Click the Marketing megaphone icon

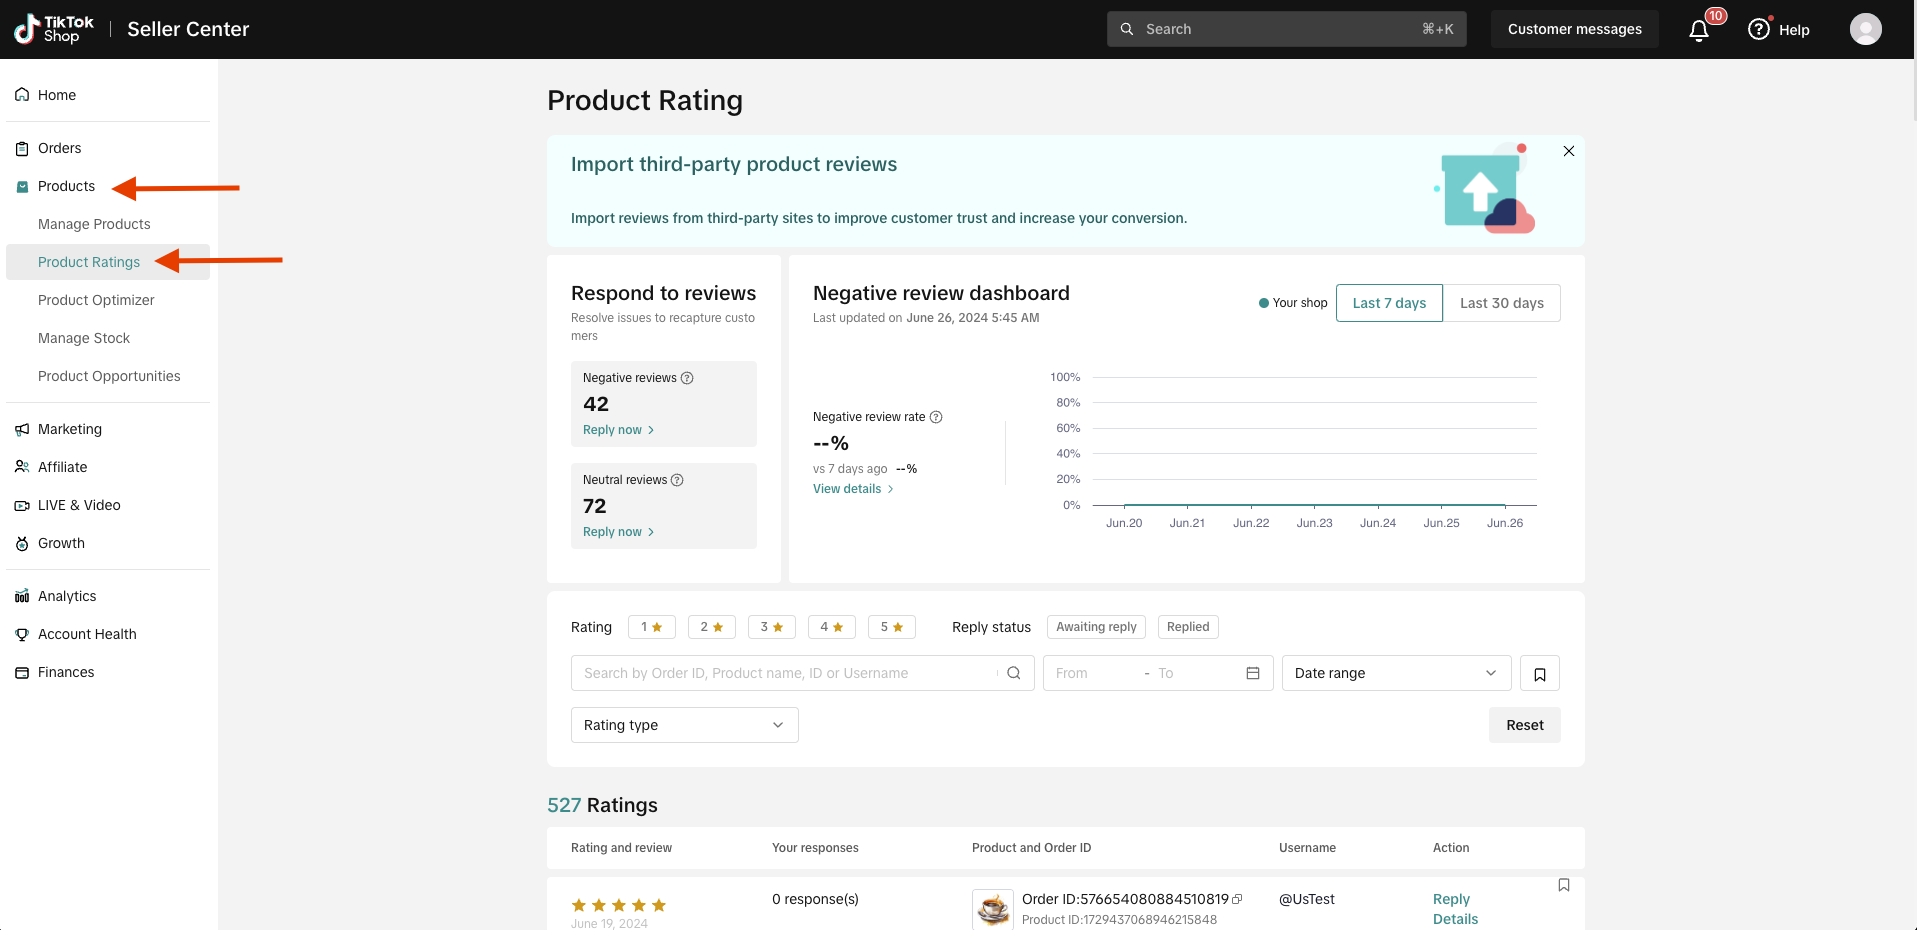tap(22, 429)
